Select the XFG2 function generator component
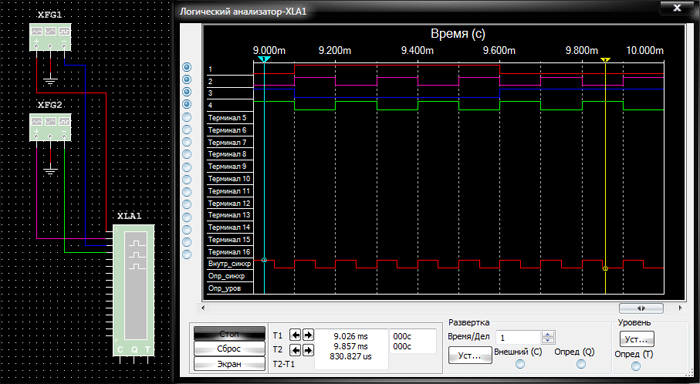Viewport: 700px width, 384px height. pos(50,128)
